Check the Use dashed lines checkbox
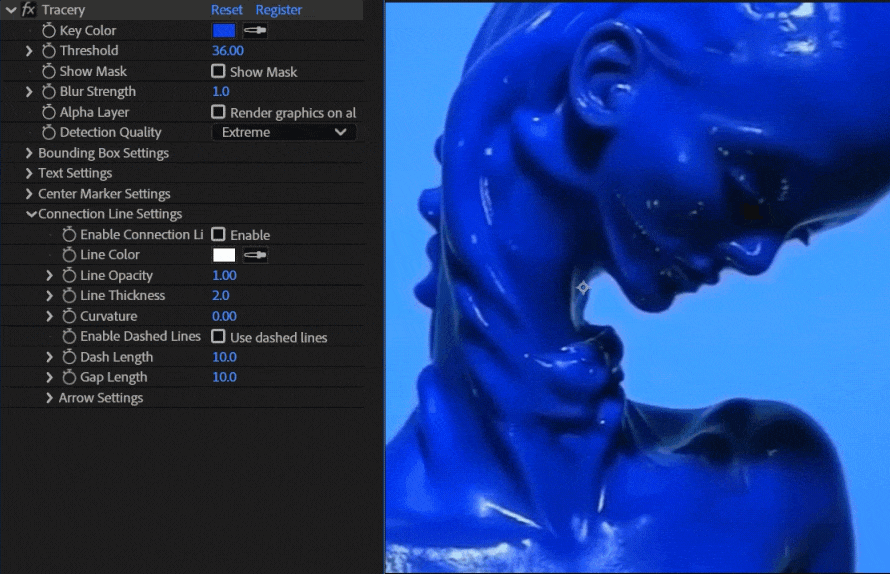The image size is (890, 574). coord(218,337)
